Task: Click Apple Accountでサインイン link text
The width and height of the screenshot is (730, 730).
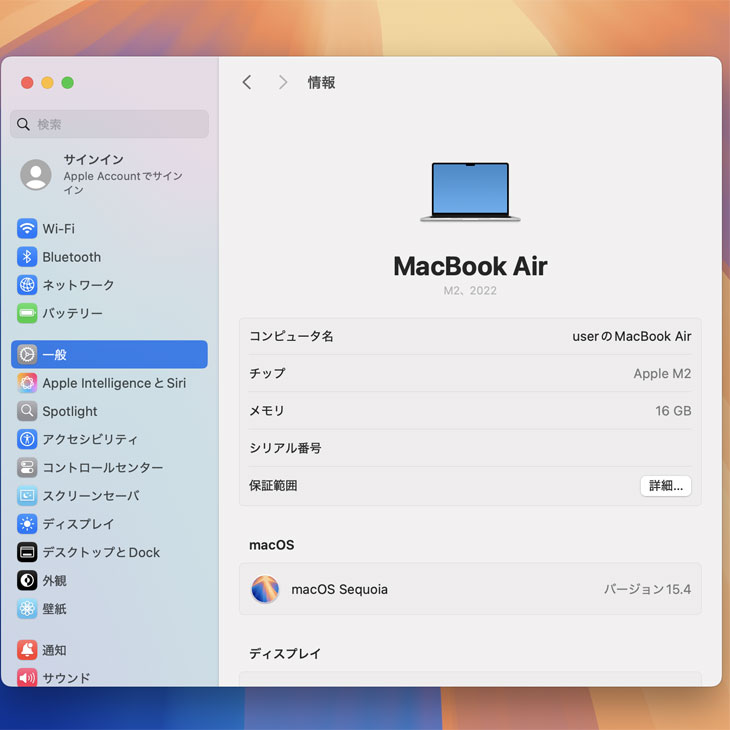Action: click(123, 183)
